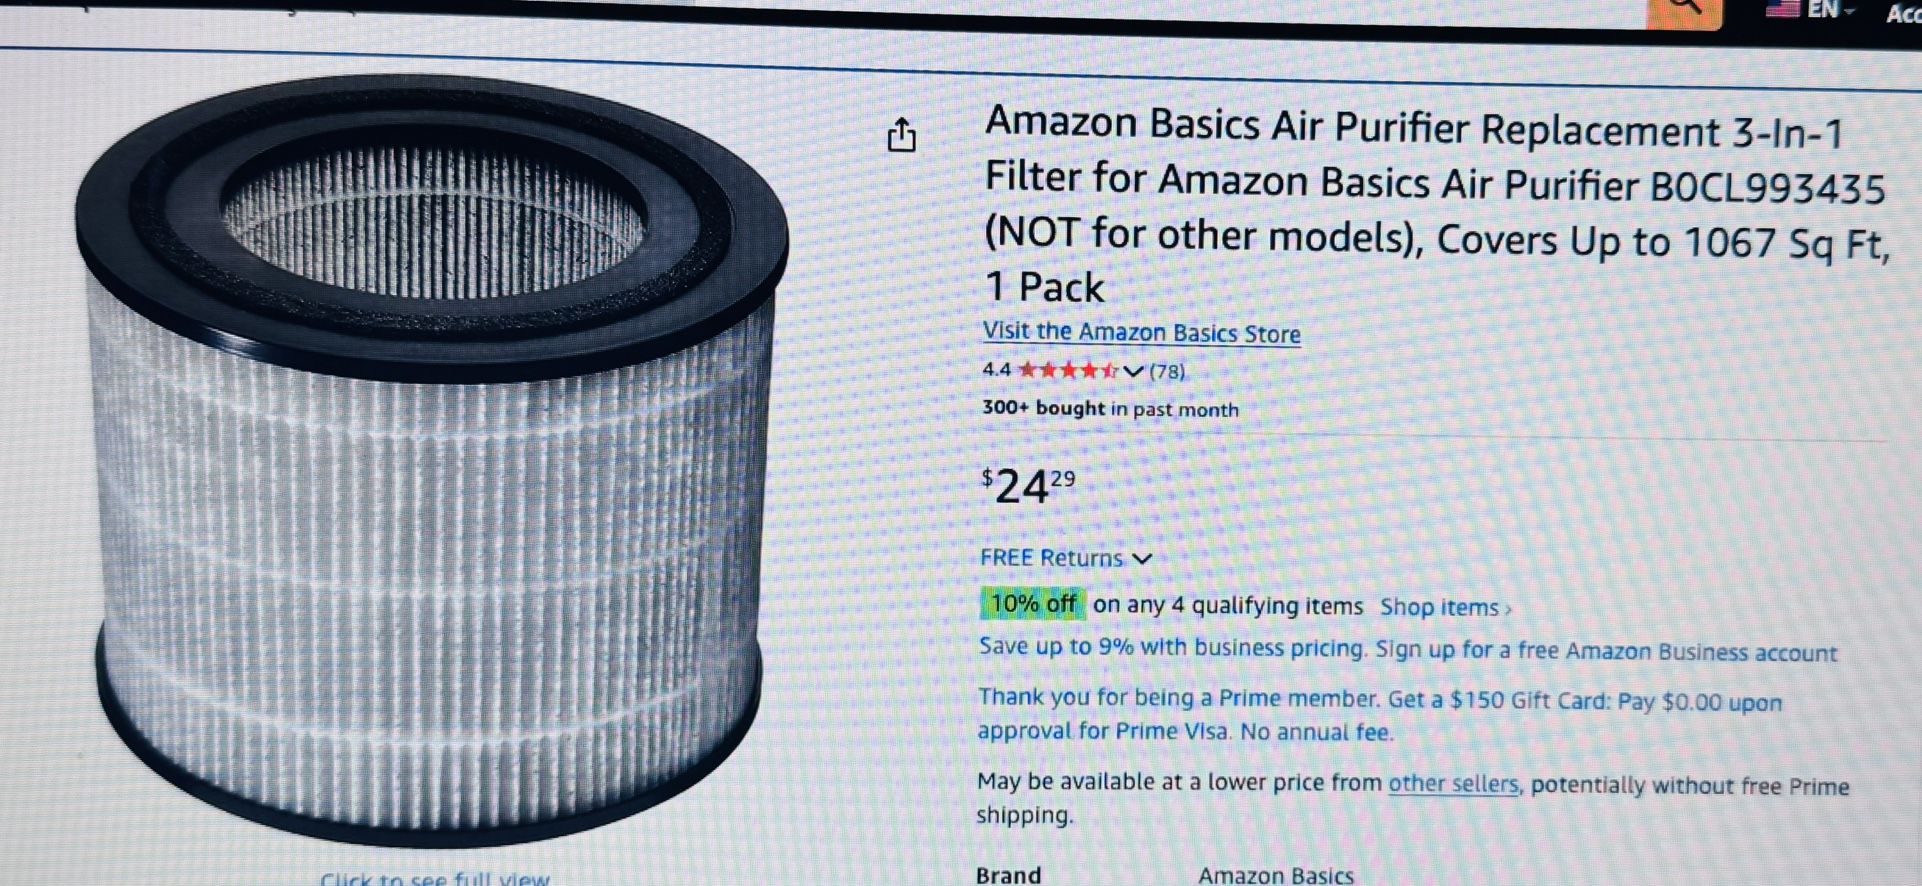Click the 4.4 rating number
Viewport: 1922px width, 886px height.
pyautogui.click(x=996, y=370)
